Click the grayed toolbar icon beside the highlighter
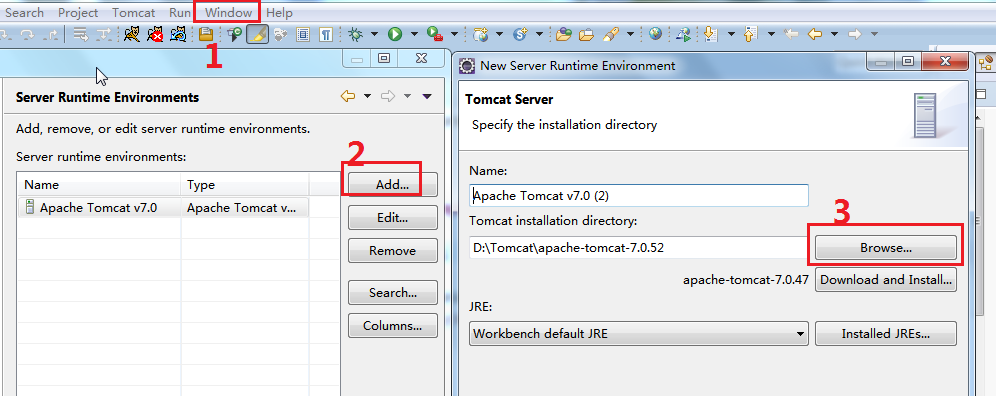This screenshot has height=396, width=996. pyautogui.click(x=280, y=34)
